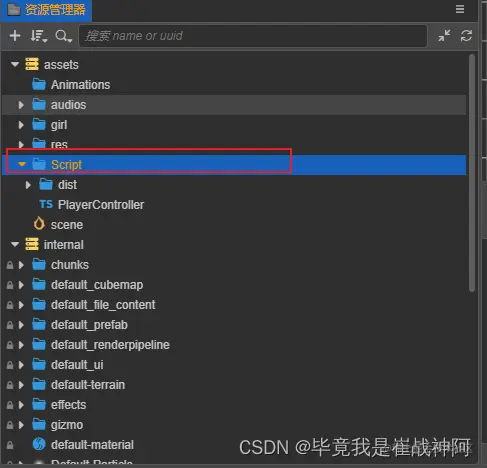Expand the effects folder arrow

coord(21,405)
